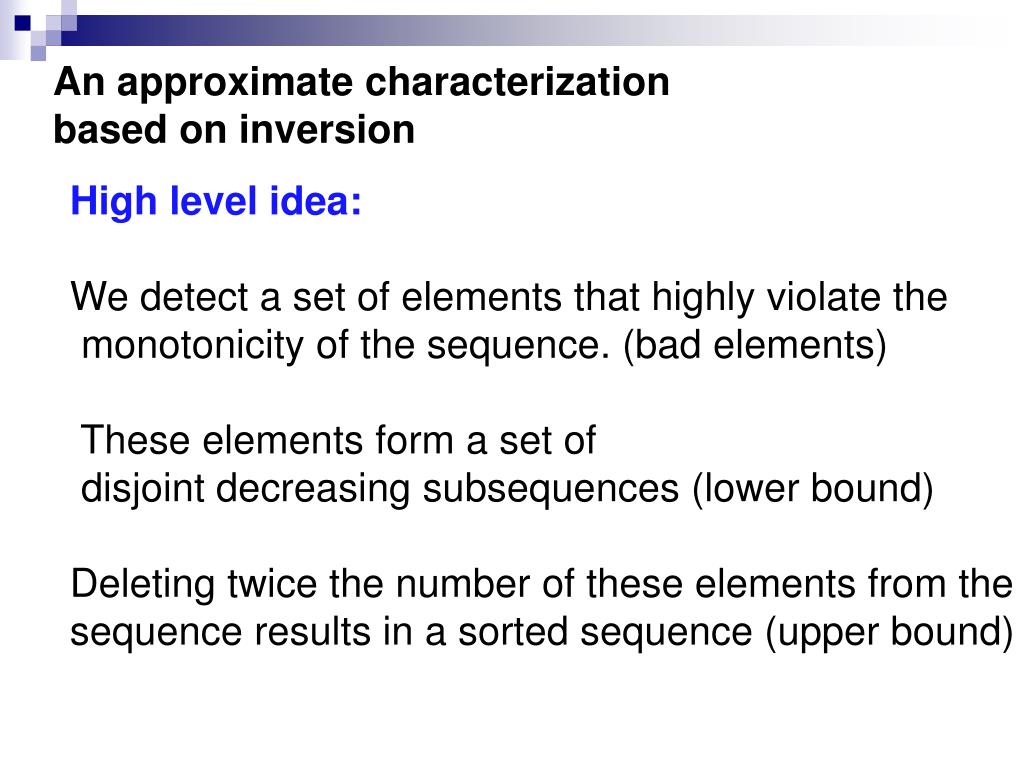Click the phrase 'sequence results in a sorted sequence'
The width and height of the screenshot is (1024, 768).
411,632
